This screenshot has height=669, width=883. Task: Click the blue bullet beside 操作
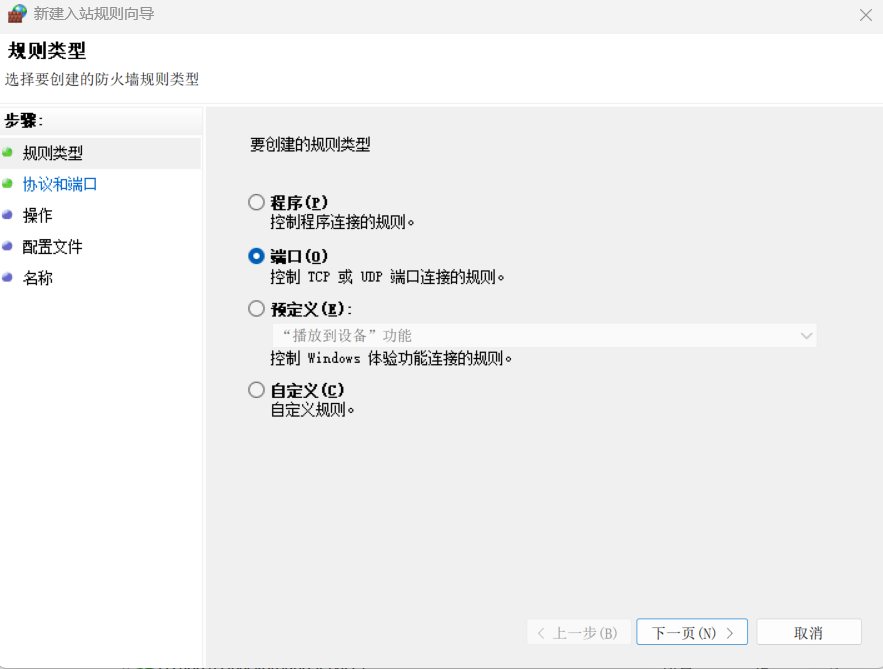coord(8,215)
